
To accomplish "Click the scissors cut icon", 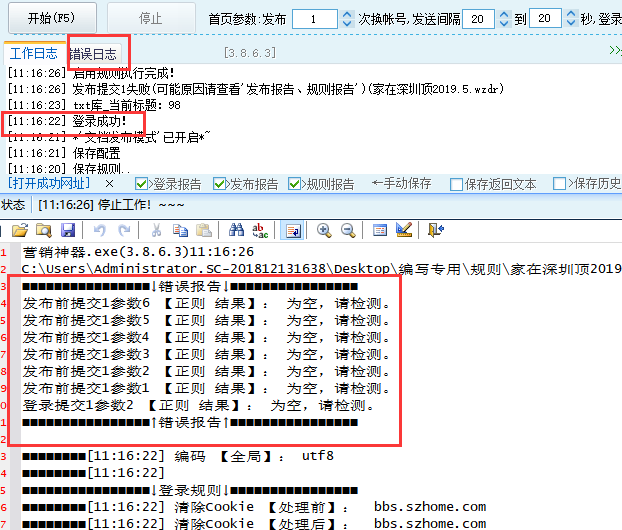I will [x=156, y=230].
